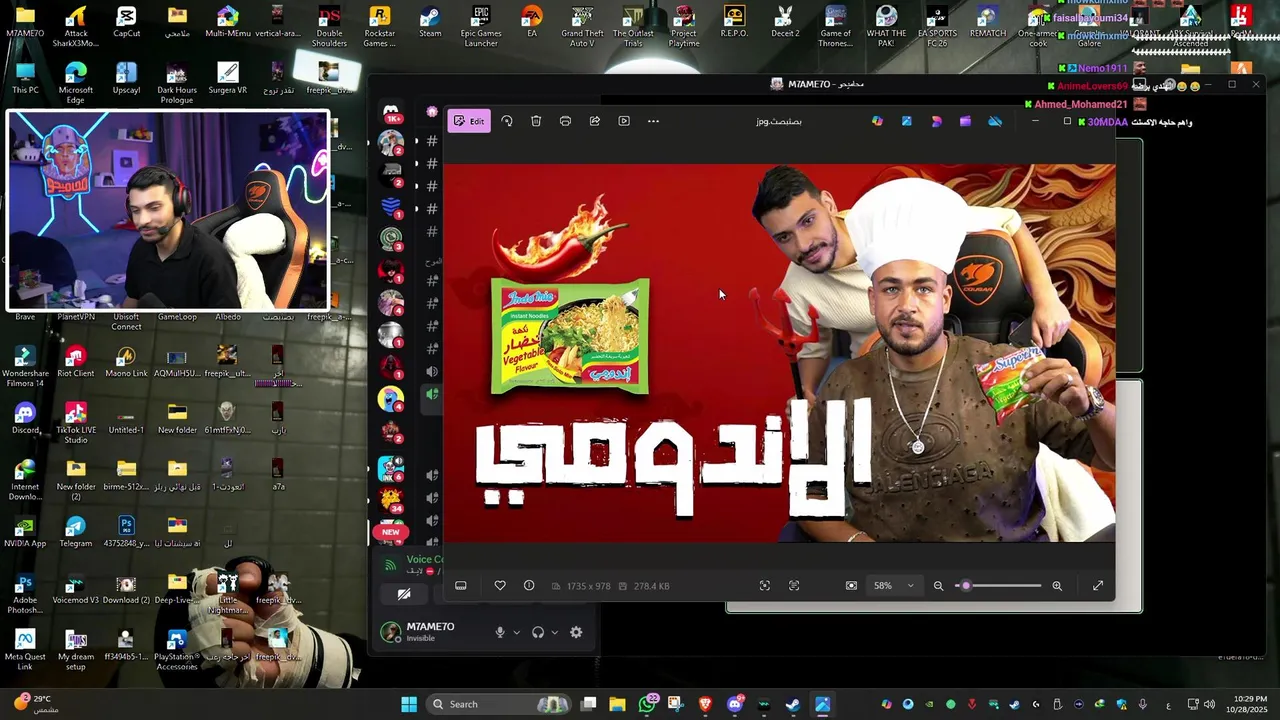Toggle Discord camera off button
Screen dimensions: 1280x720
[x=404, y=594]
